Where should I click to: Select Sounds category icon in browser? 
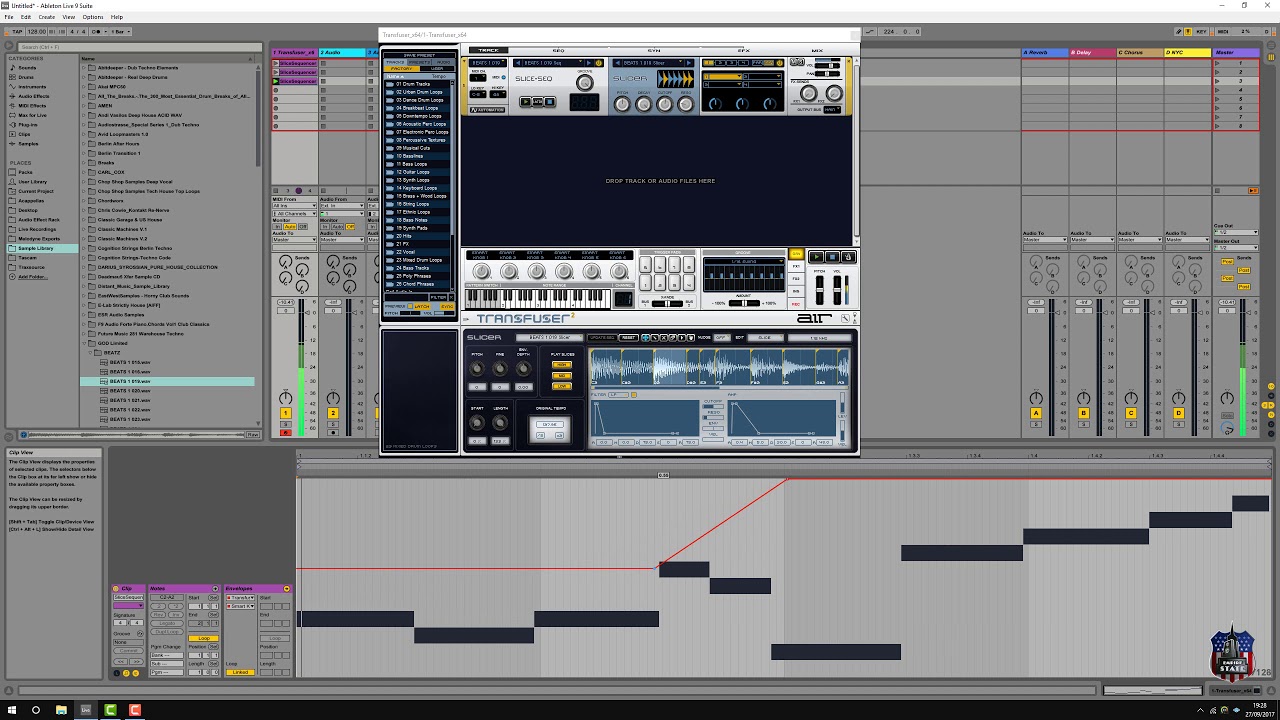13,68
